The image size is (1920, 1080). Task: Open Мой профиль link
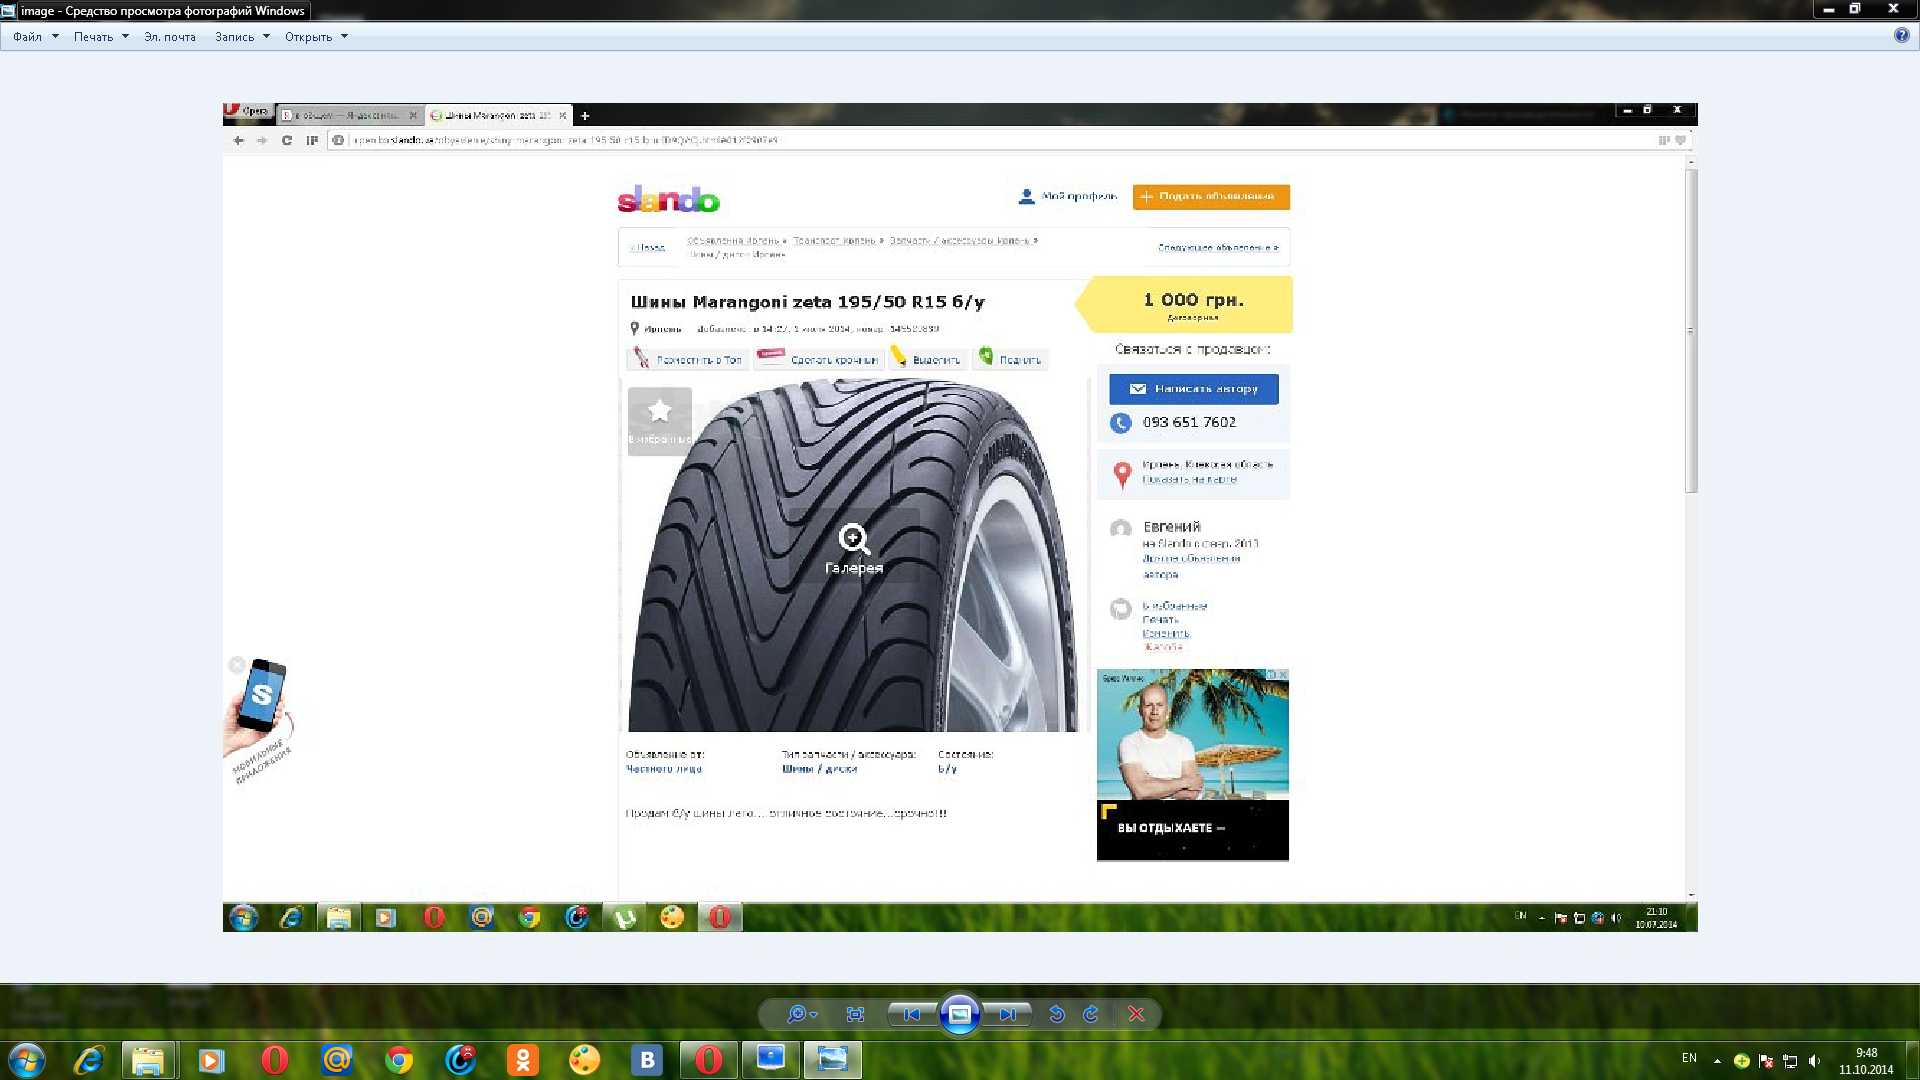pyautogui.click(x=1067, y=196)
